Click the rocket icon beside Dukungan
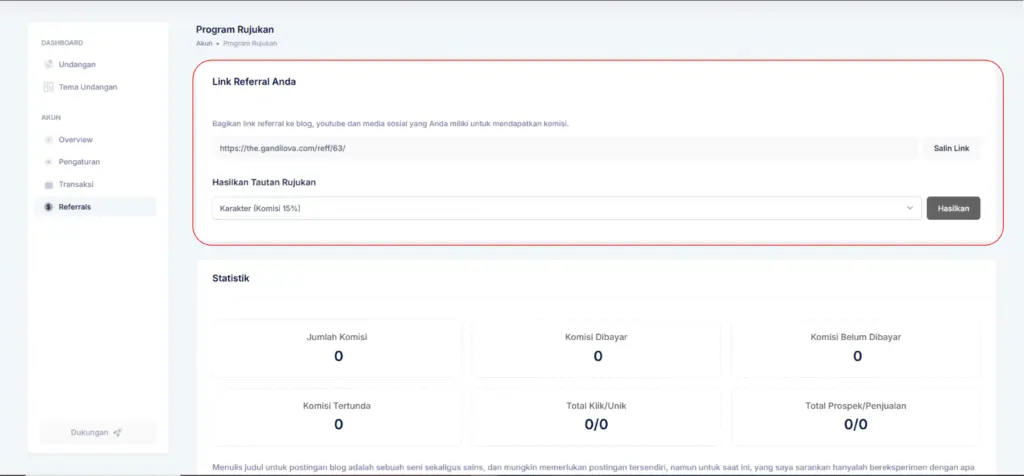Screen dimensions: 1024x476 pos(117,432)
